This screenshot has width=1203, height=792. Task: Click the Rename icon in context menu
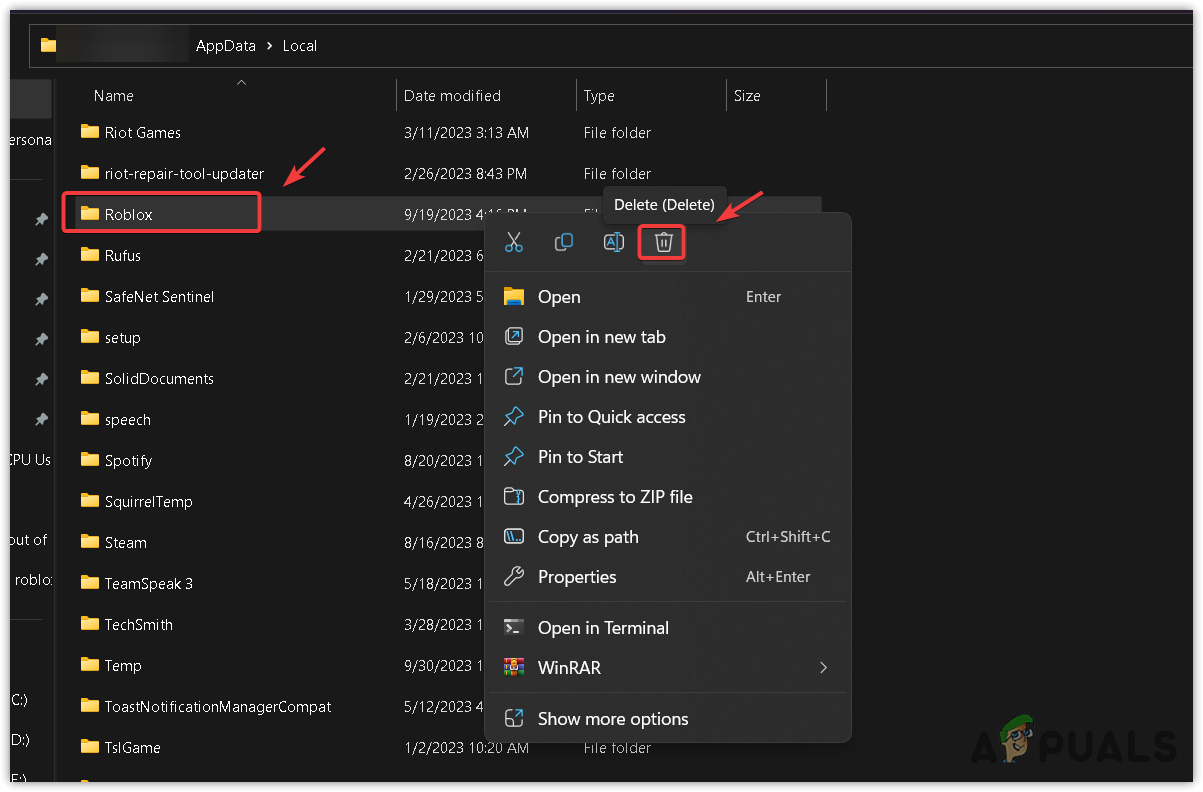click(x=613, y=242)
